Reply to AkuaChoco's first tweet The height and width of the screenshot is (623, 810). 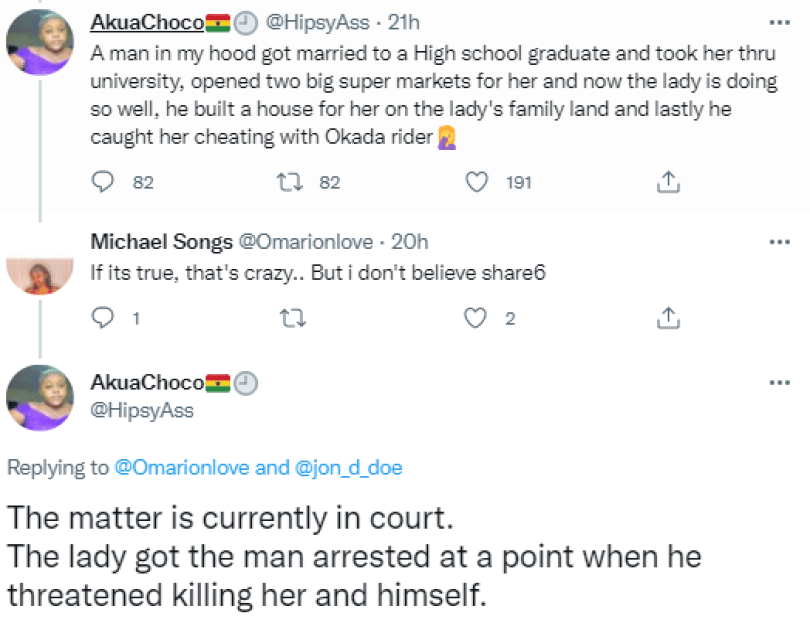pyautogui.click(x=103, y=182)
